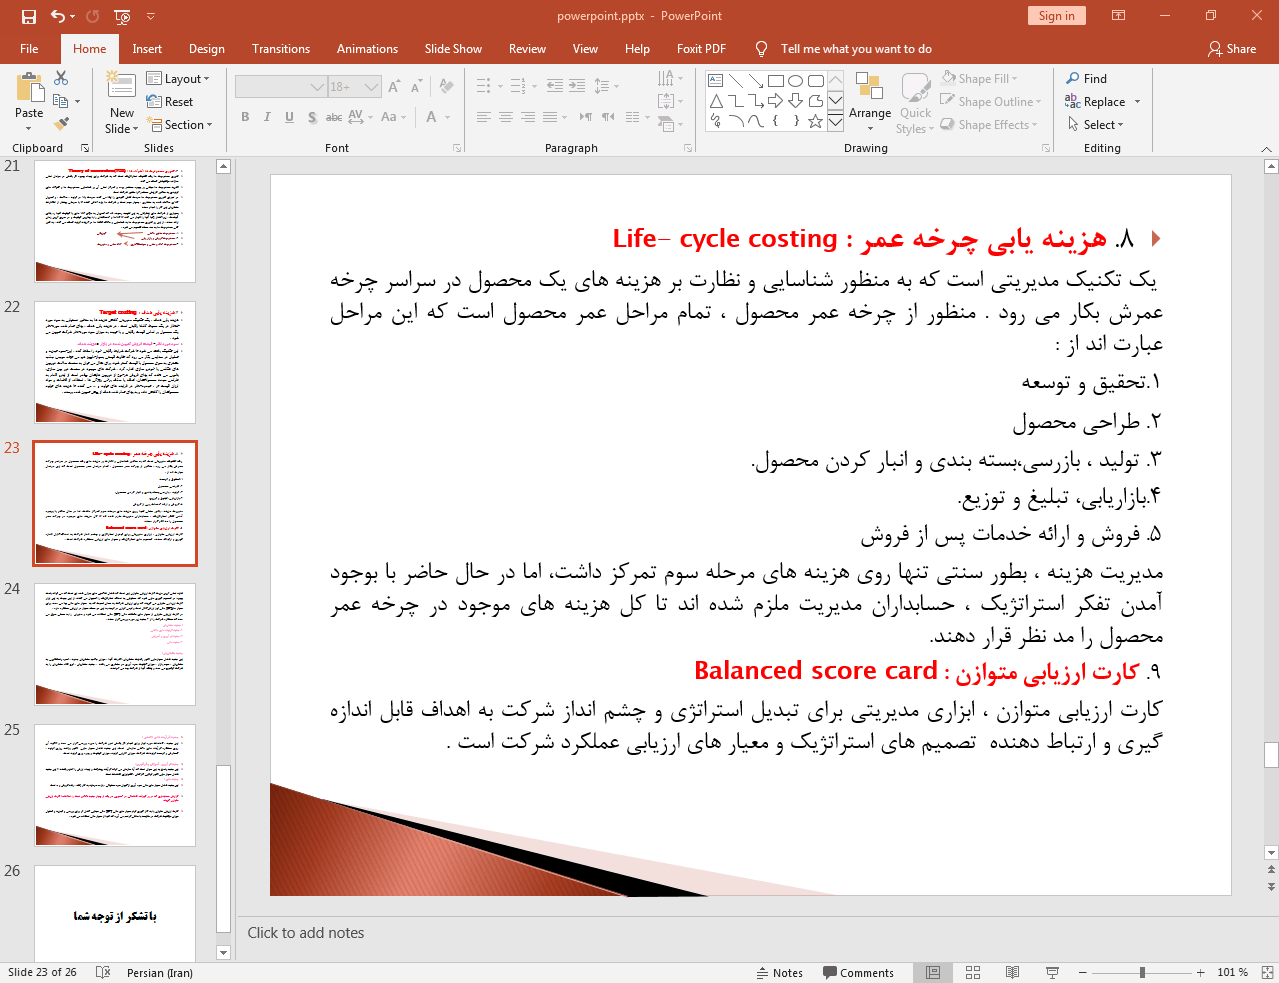Viewport: 1279px width, 983px height.
Task: Click the Format Painter brush icon
Action: coord(62,124)
